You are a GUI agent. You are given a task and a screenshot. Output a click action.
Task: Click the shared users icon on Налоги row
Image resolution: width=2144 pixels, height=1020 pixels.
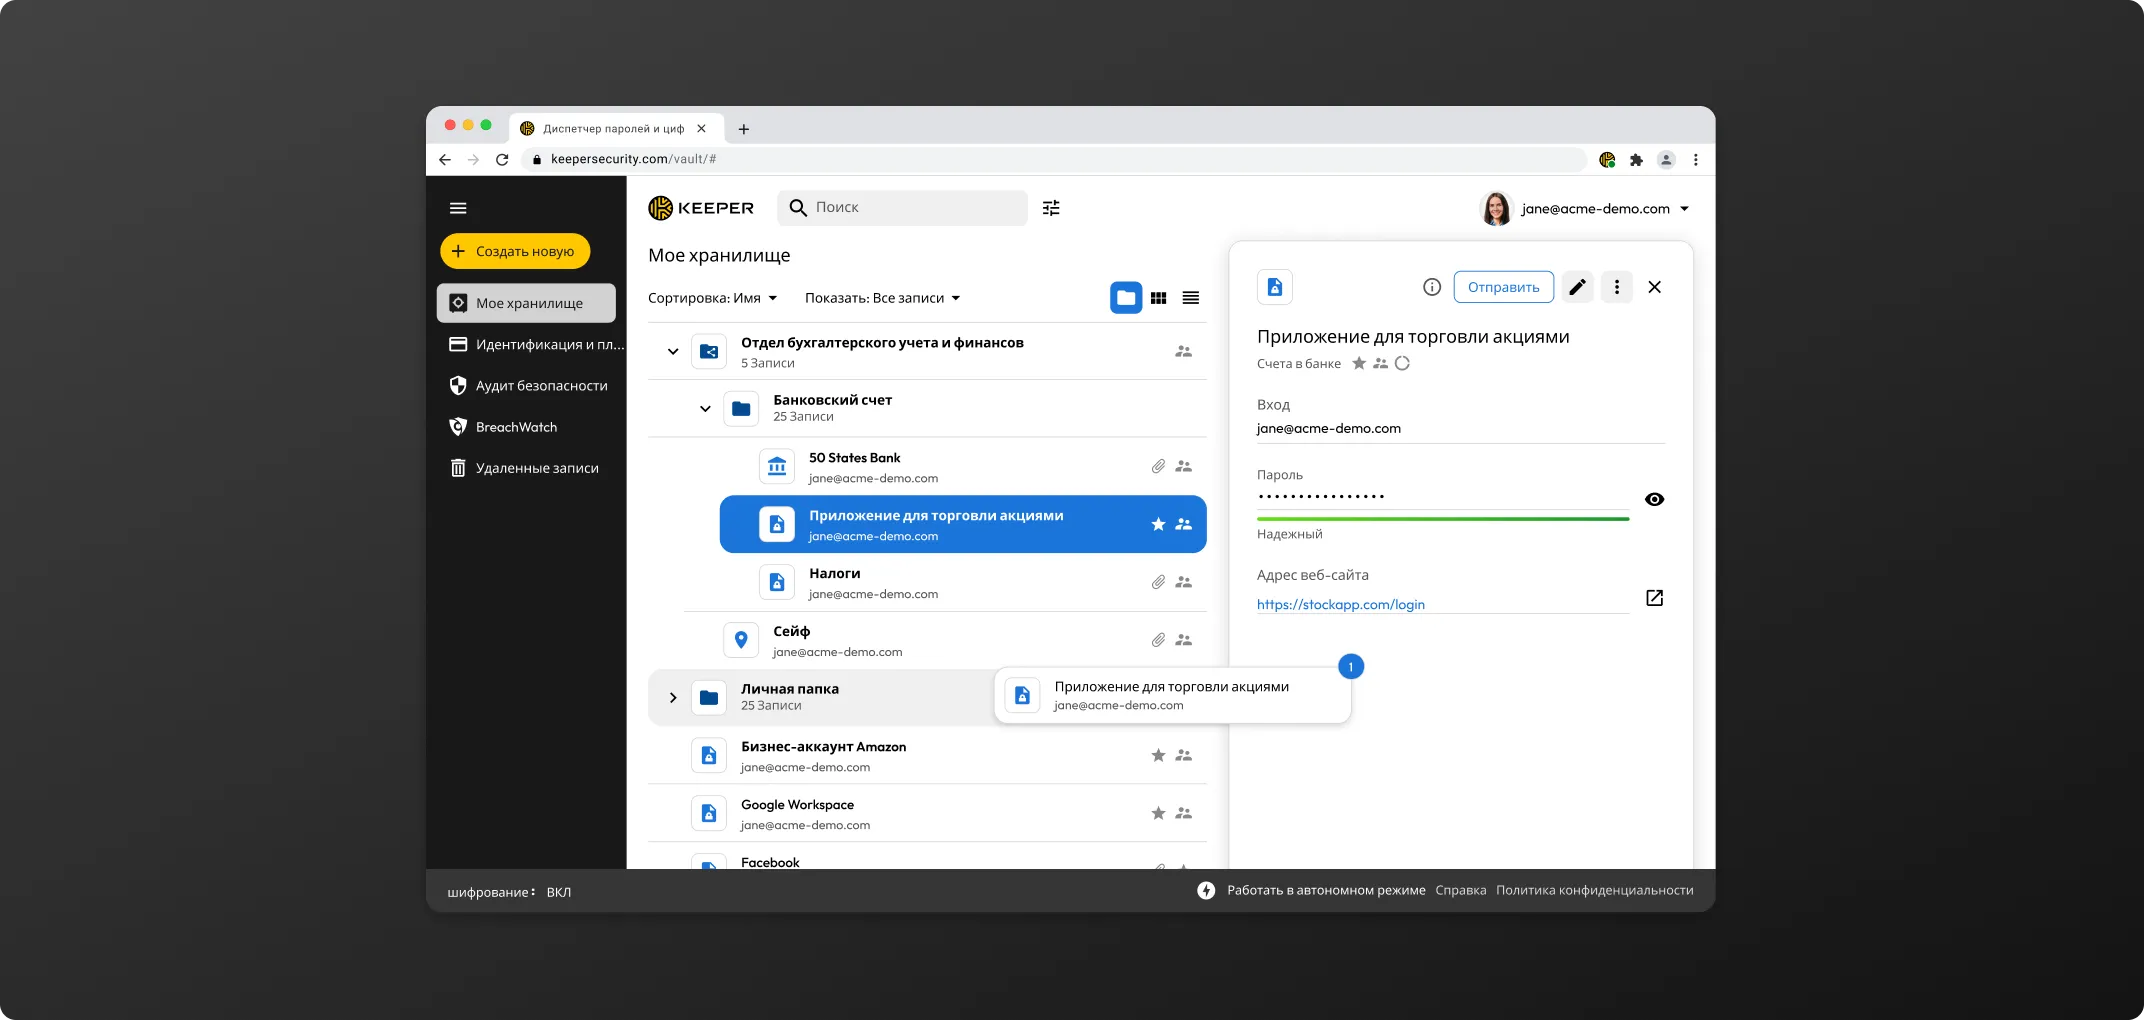point(1183,582)
